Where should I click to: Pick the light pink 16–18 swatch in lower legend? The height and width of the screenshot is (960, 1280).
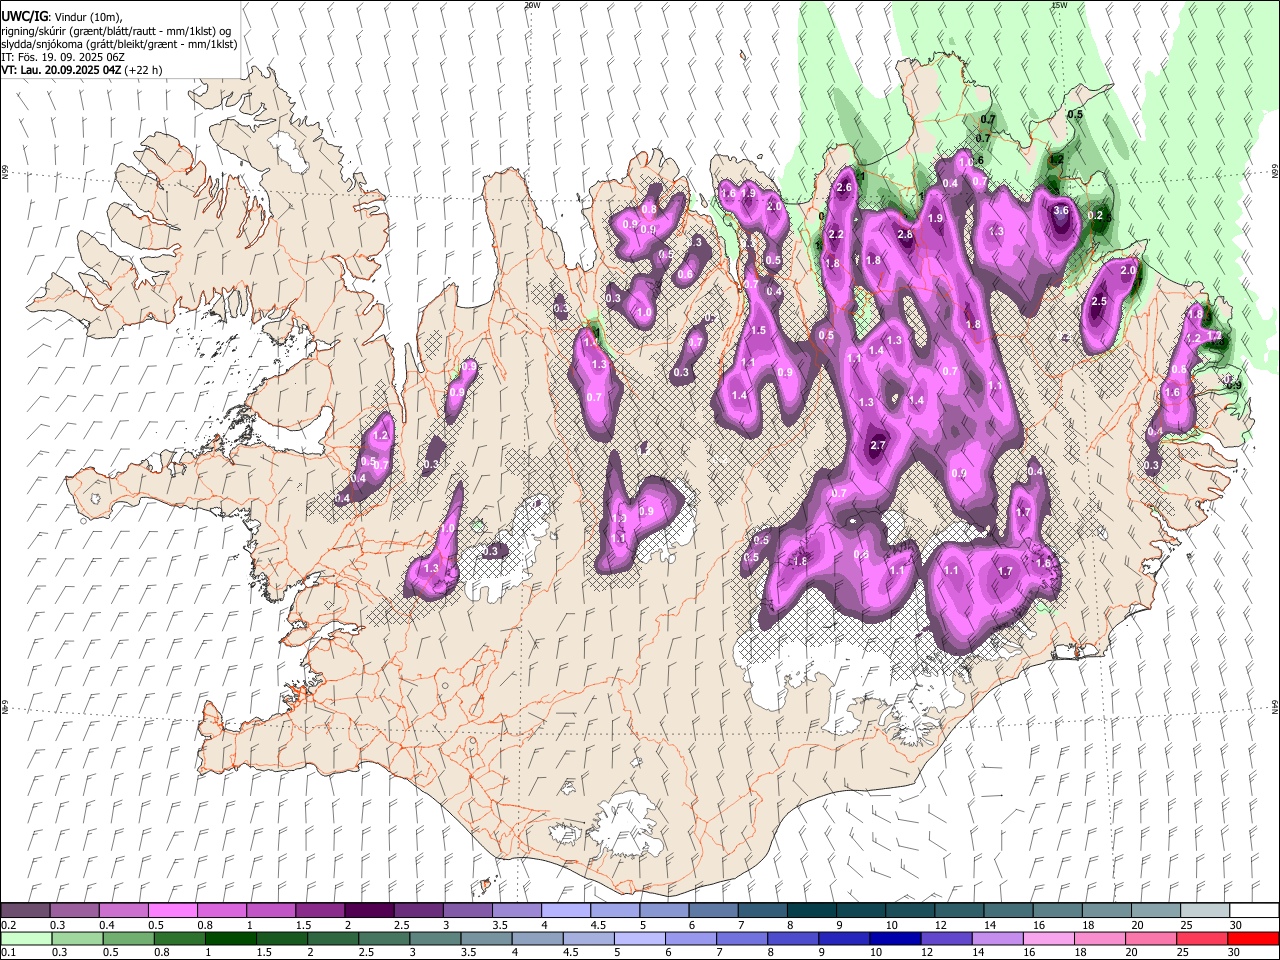coord(1048,939)
